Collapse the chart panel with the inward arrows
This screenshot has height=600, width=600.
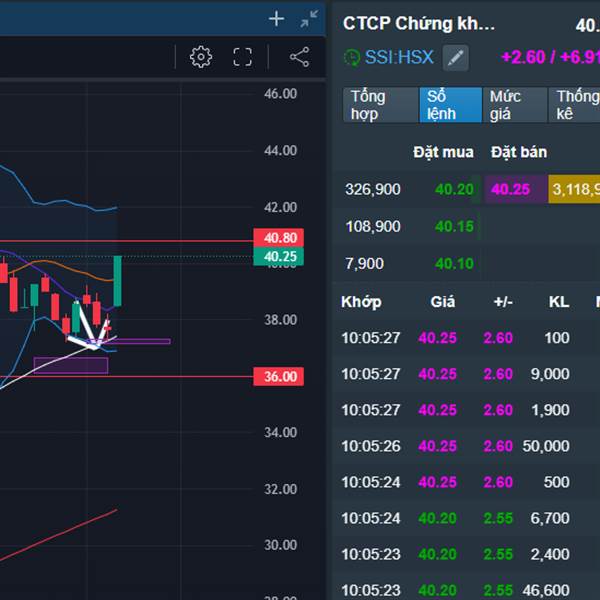coord(309,19)
